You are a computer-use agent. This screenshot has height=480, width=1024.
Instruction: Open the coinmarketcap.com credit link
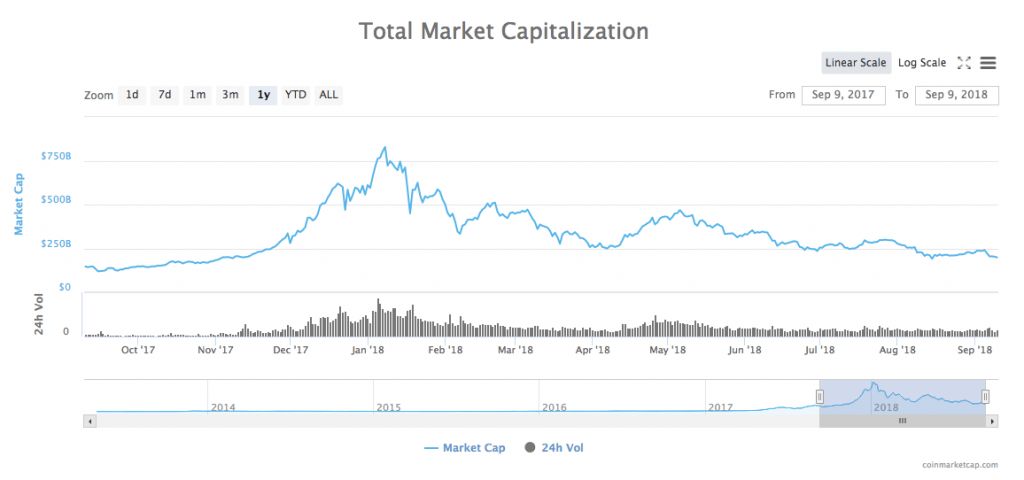960,465
